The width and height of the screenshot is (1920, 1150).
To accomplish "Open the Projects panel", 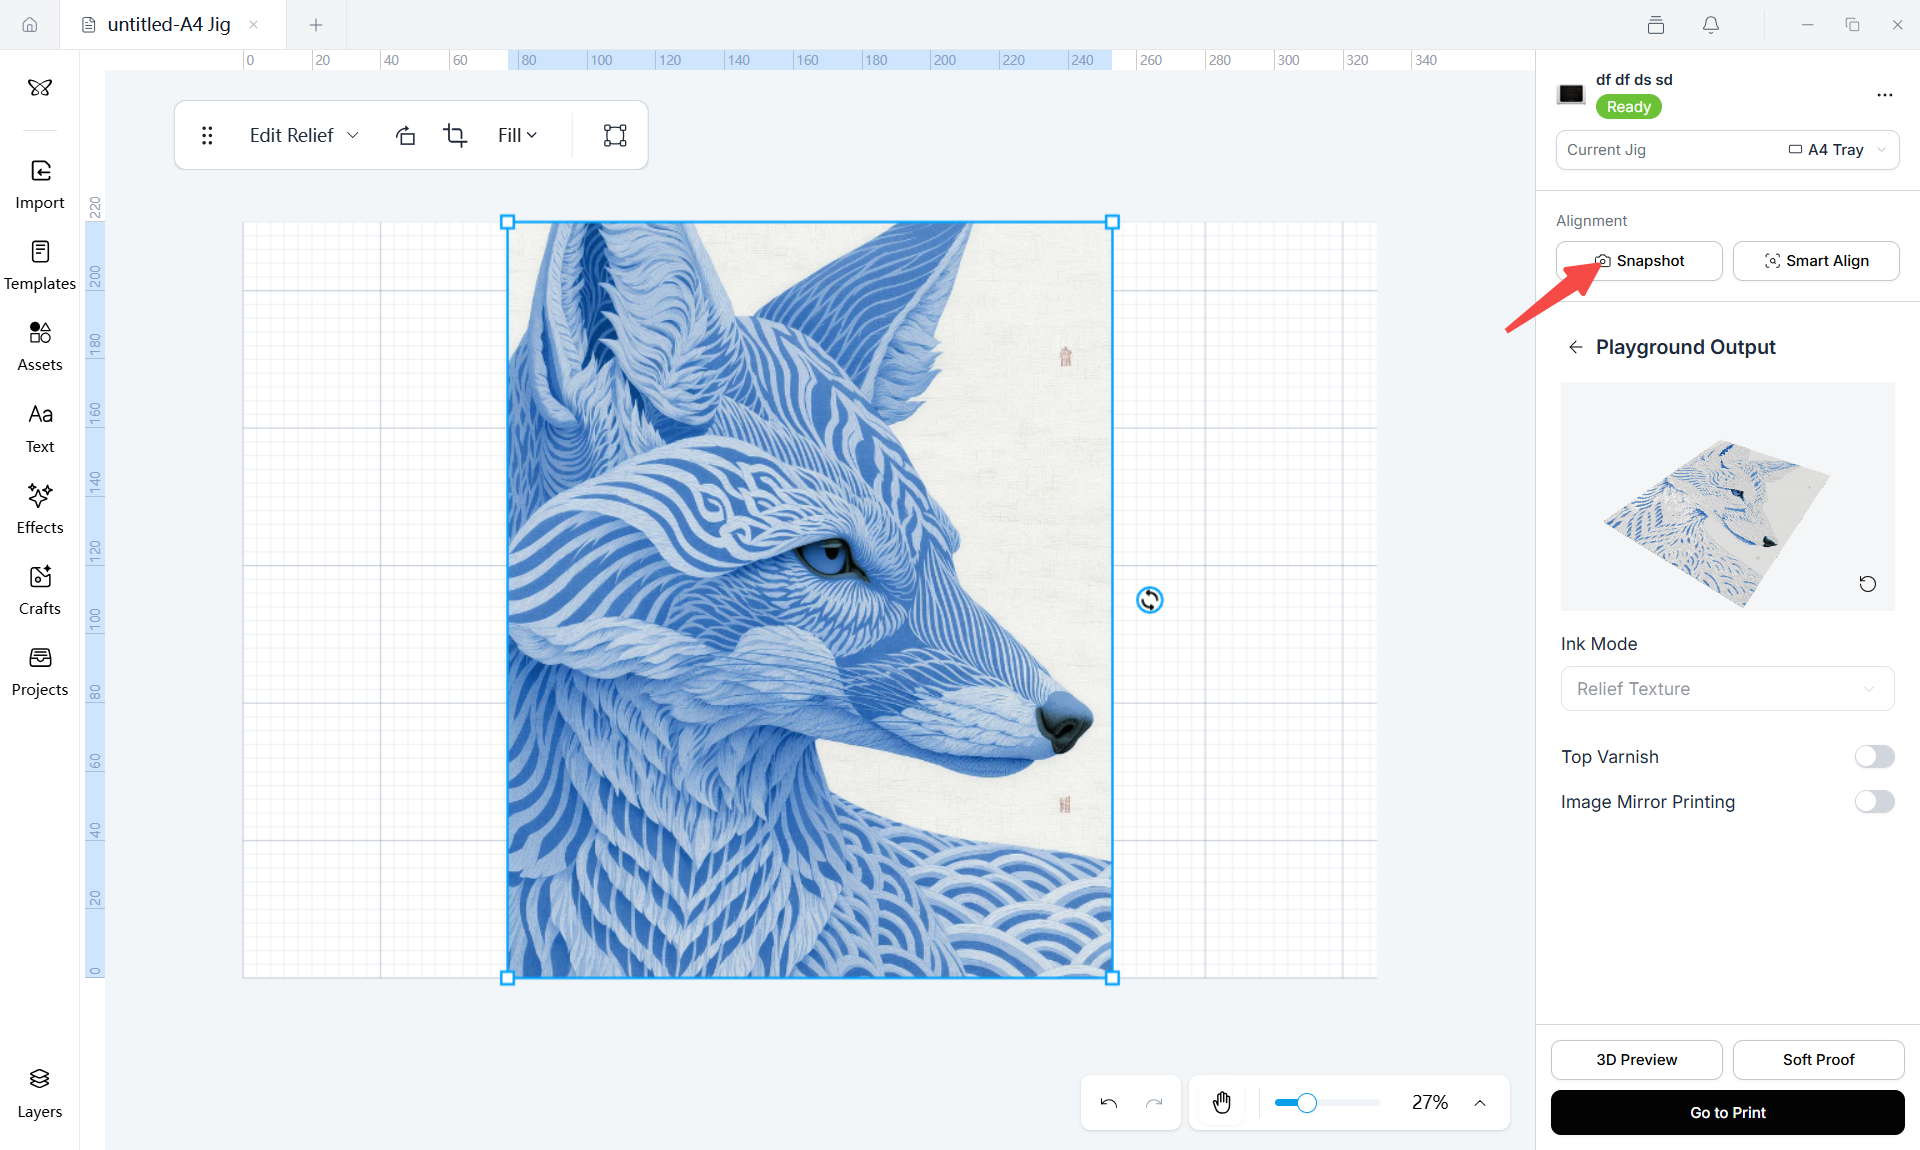I will (40, 671).
